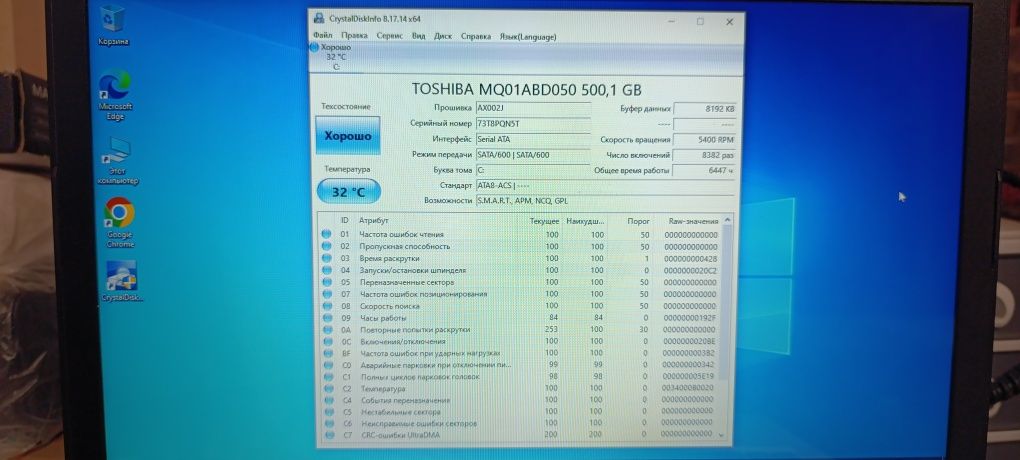Open the CrystalDiskInfo desktop shortcut
1020x460 pixels.
[x=122, y=280]
